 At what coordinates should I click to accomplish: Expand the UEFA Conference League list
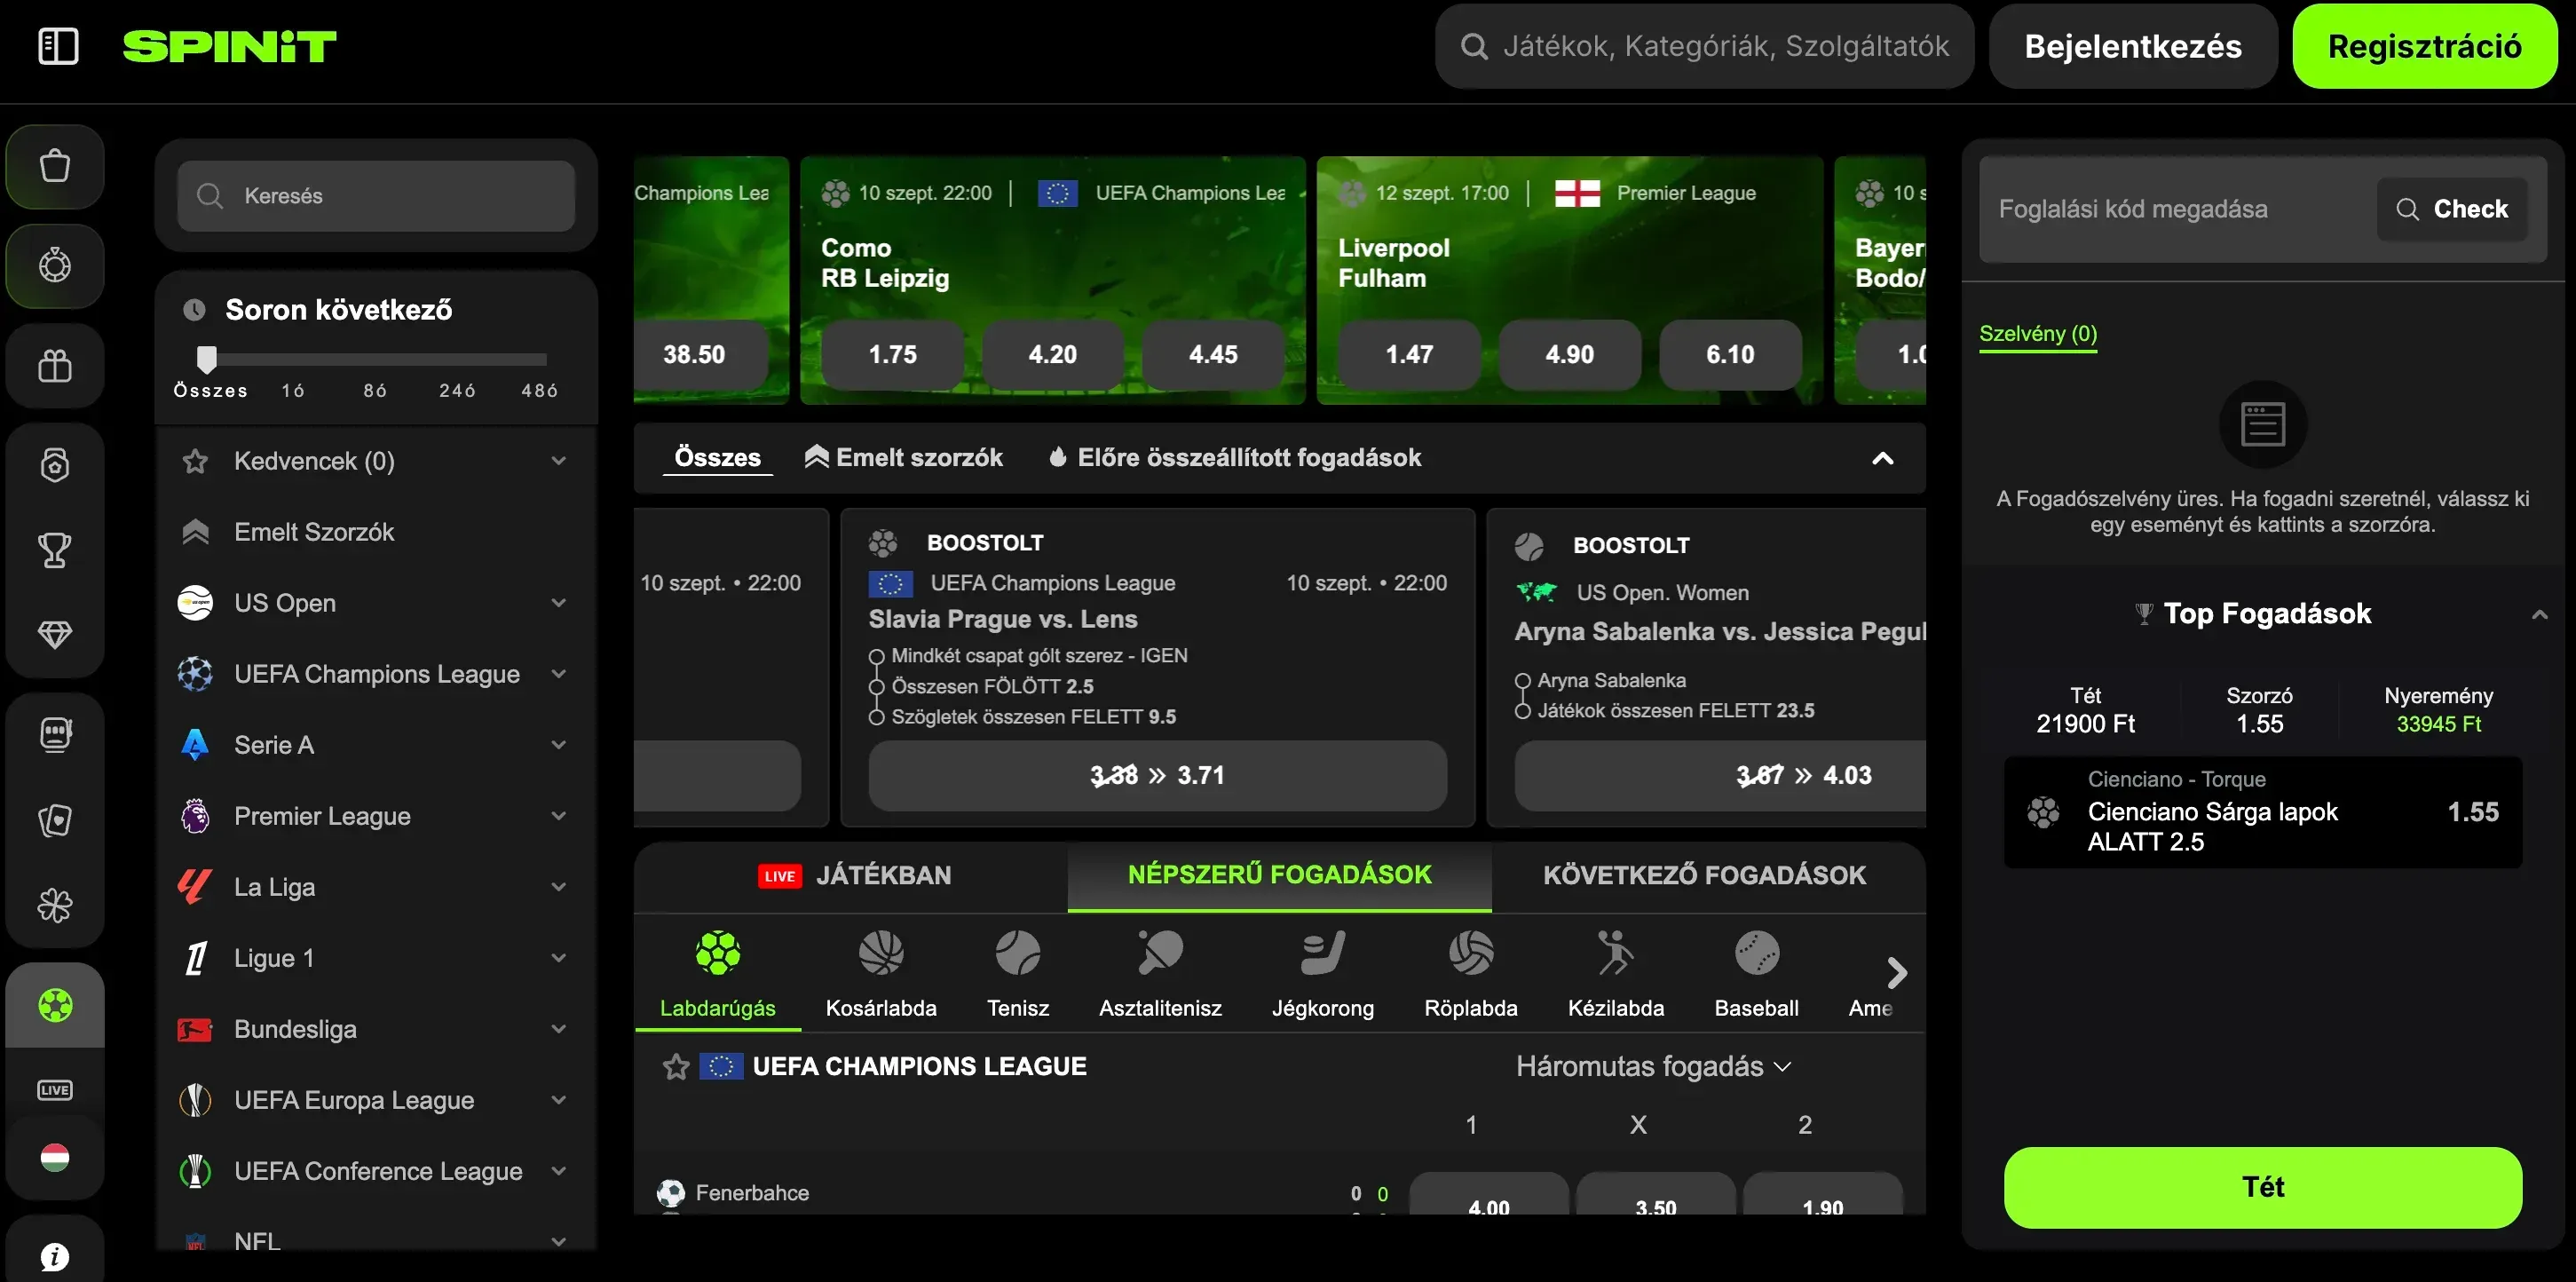[x=559, y=1171]
